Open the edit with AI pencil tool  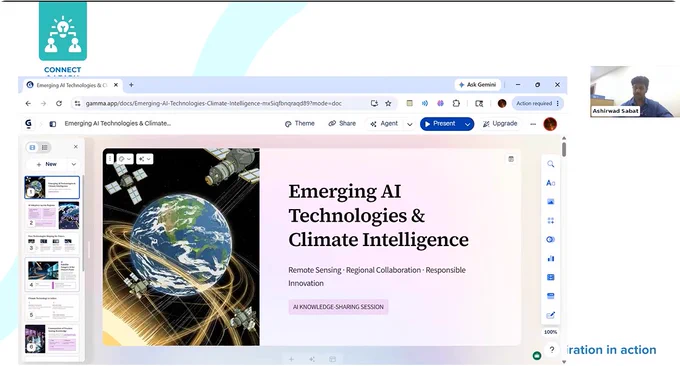click(x=550, y=315)
